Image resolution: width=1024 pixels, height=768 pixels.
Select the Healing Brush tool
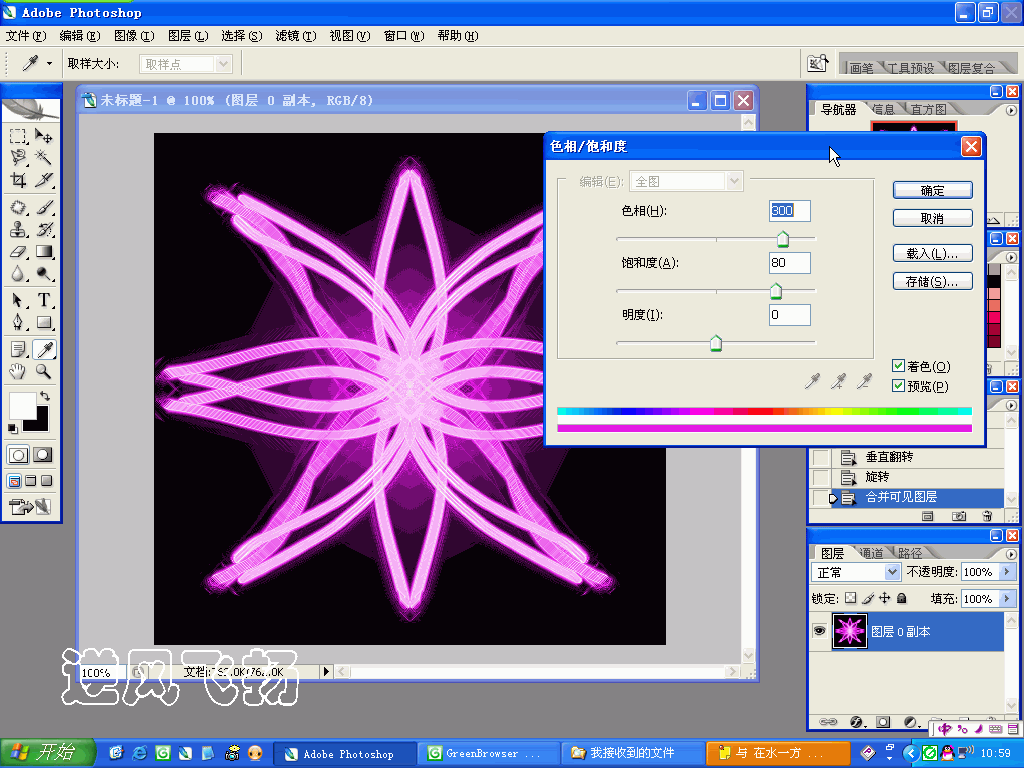click(18, 208)
